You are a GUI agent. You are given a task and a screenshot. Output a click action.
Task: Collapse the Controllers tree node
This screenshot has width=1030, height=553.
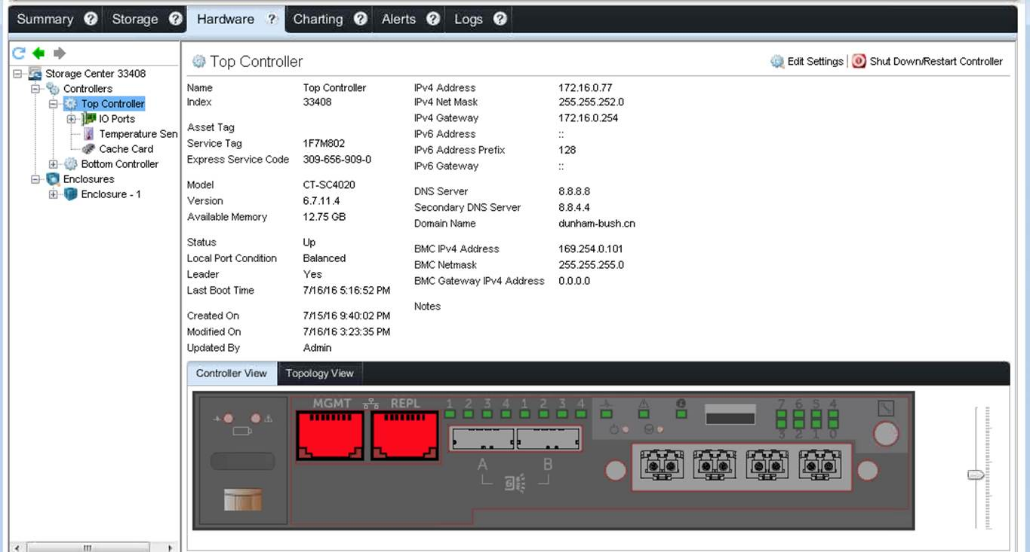[35, 89]
